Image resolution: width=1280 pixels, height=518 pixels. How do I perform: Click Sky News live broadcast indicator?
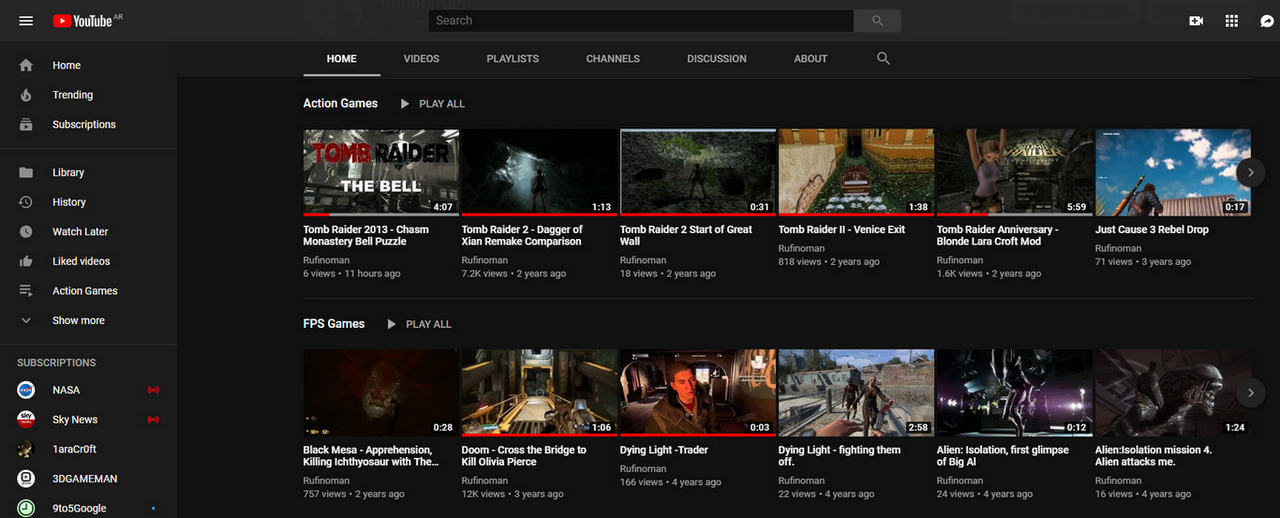(x=153, y=420)
